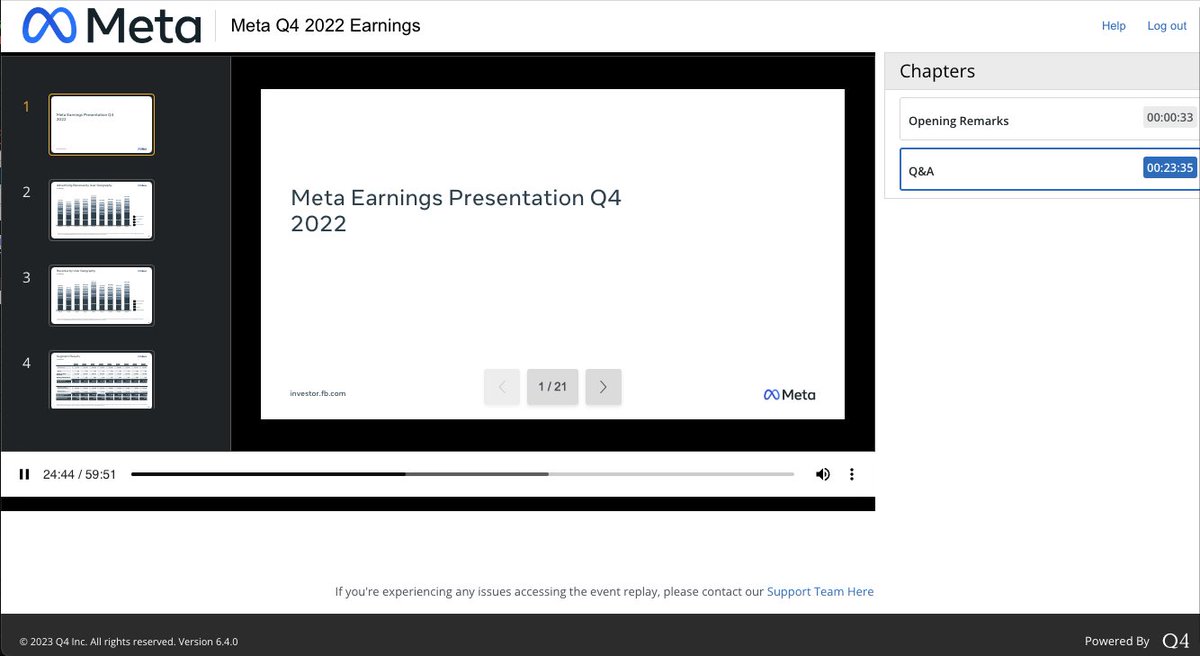Viewport: 1200px width, 656px height.
Task: Open the player's three-dot options menu
Action: coord(852,474)
